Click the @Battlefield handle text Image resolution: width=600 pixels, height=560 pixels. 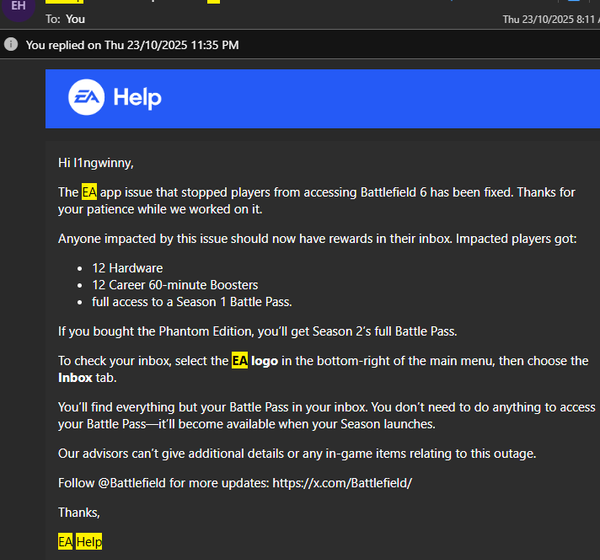pos(139,483)
